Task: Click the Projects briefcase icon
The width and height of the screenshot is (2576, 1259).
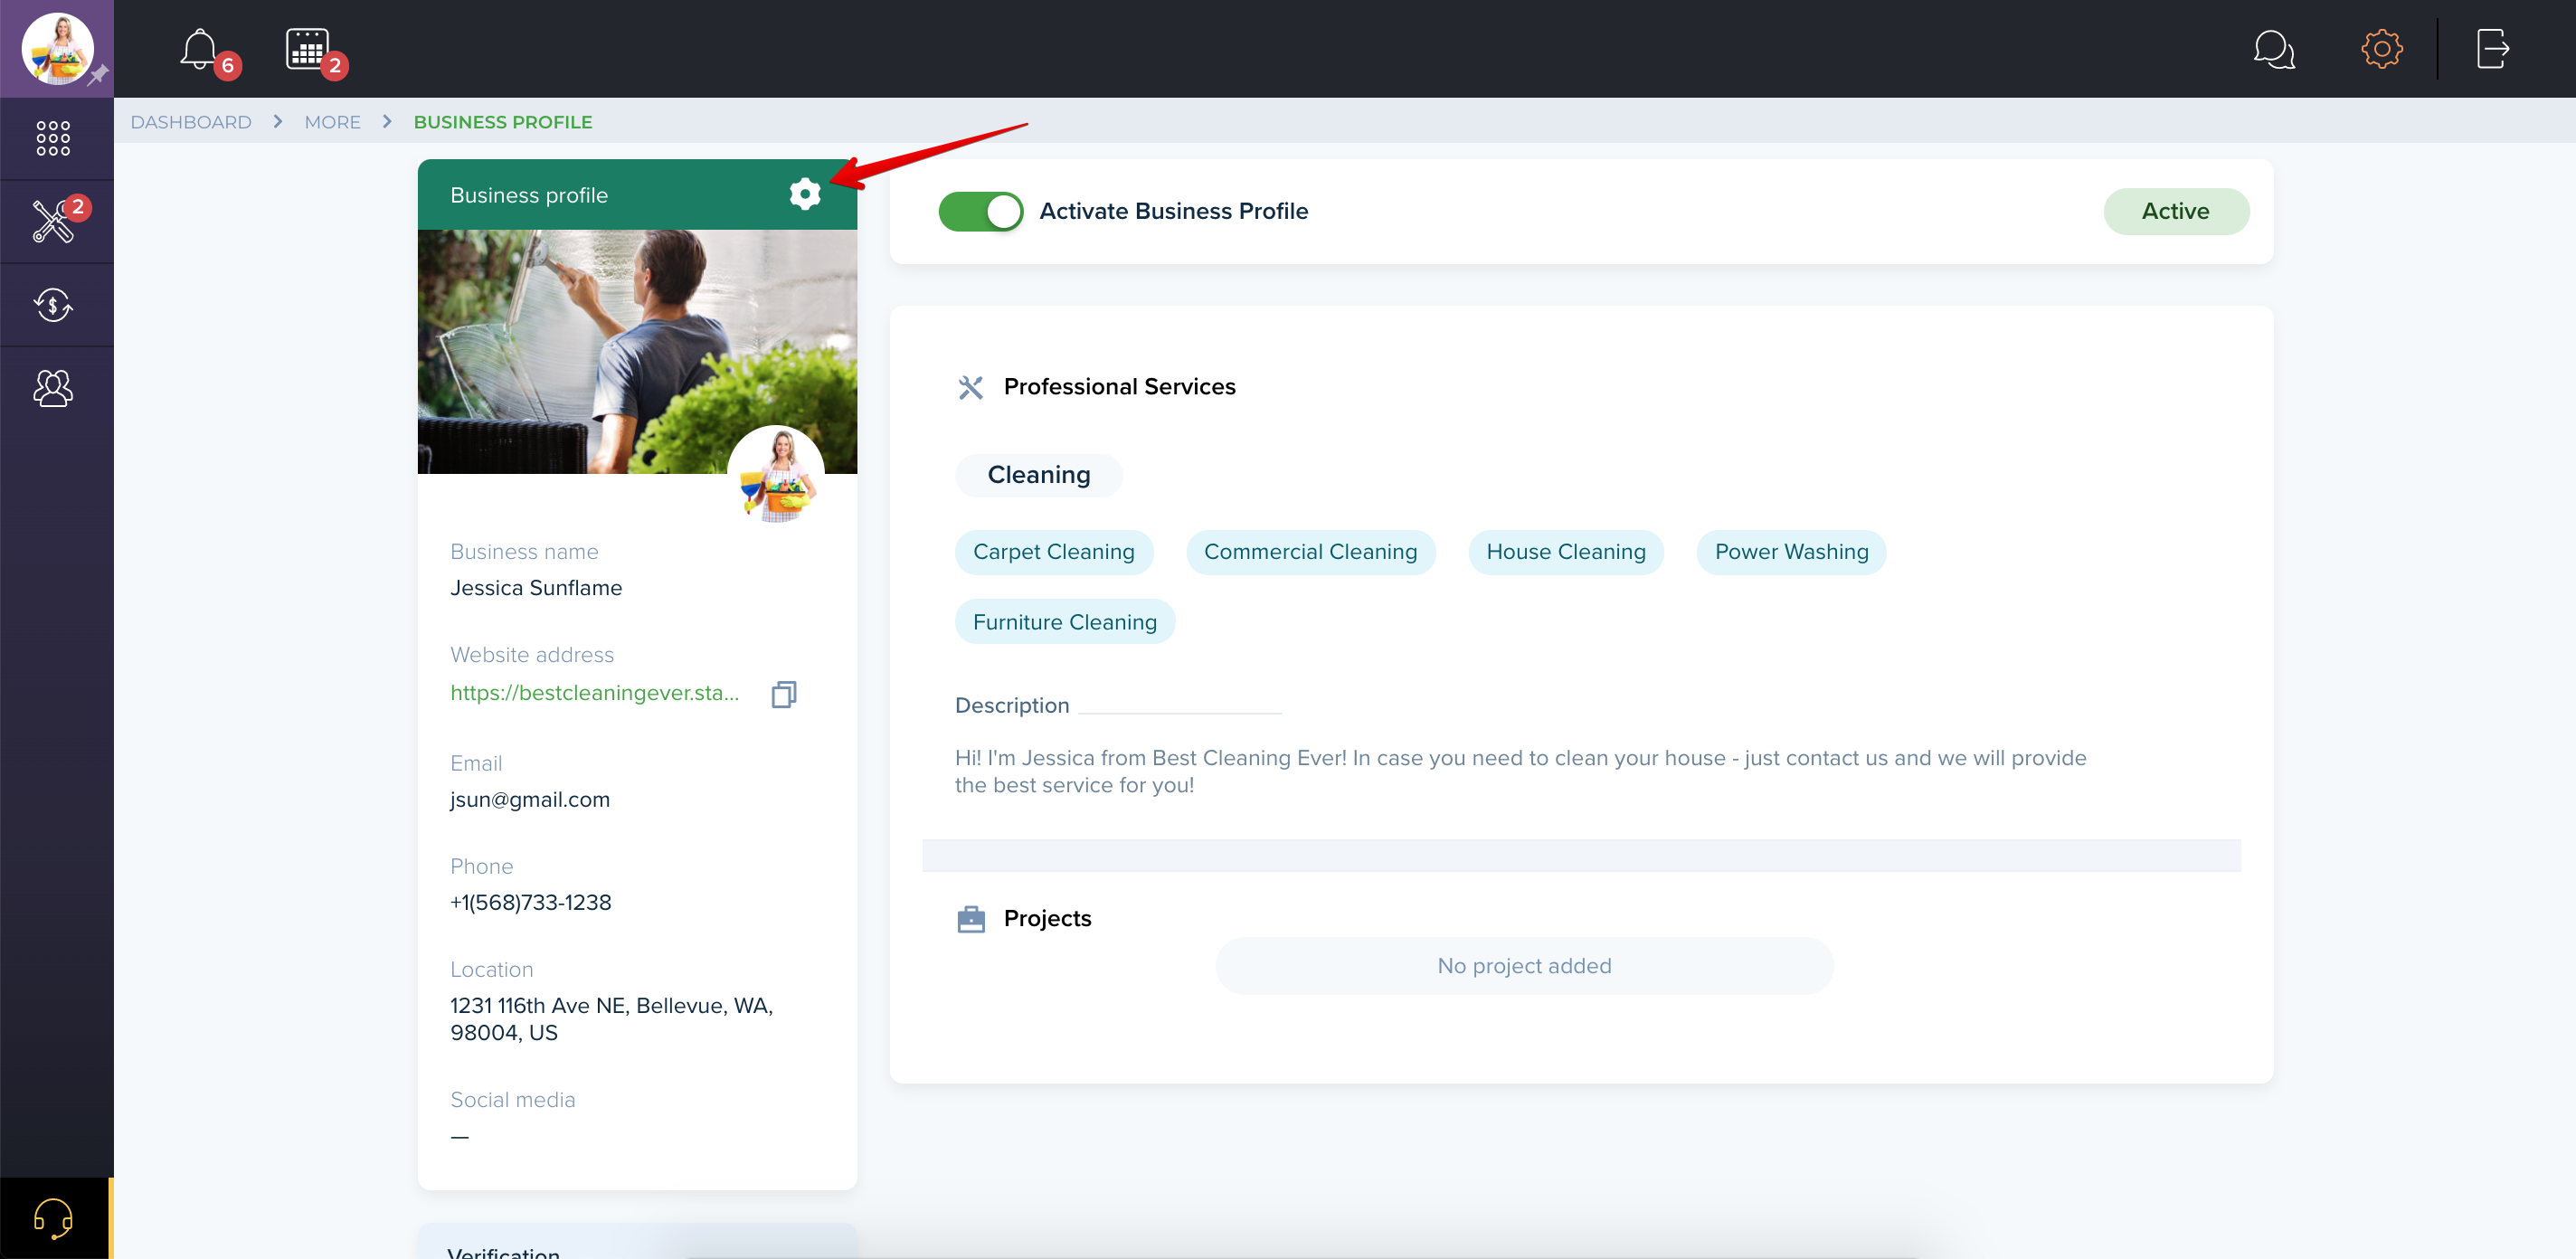Action: (x=970, y=919)
